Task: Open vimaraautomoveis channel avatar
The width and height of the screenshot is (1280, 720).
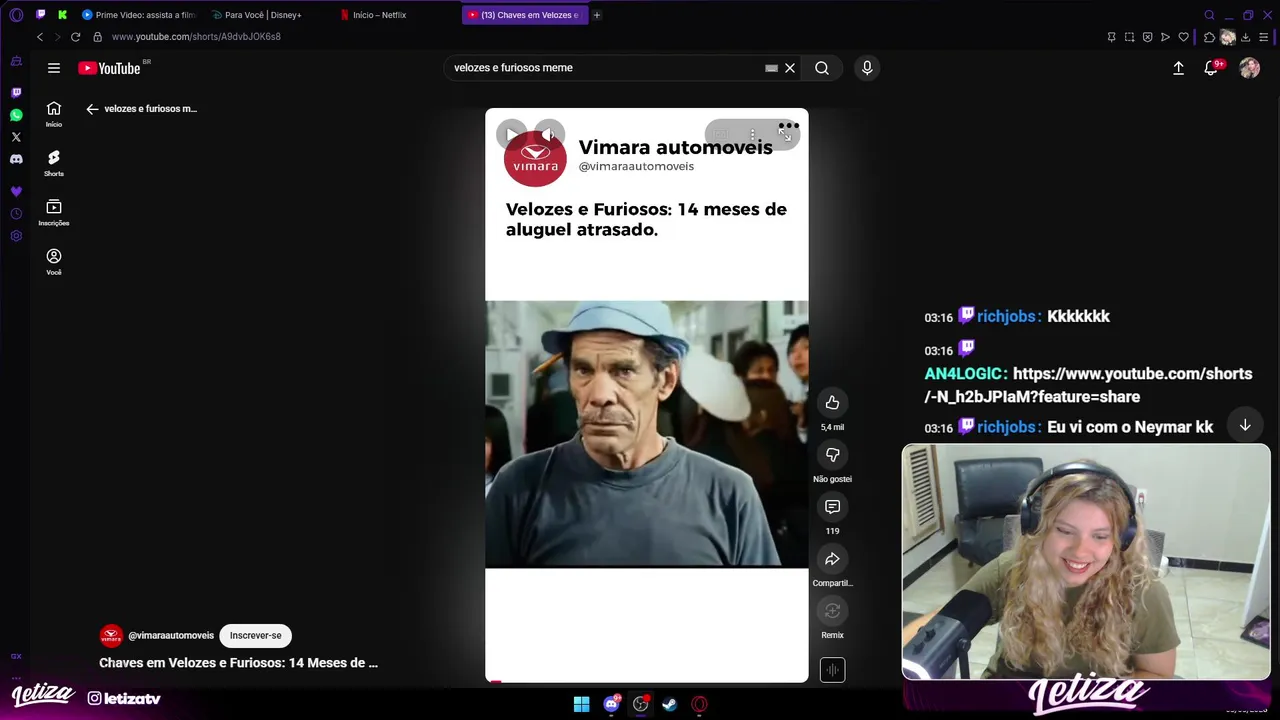Action: click(111, 635)
